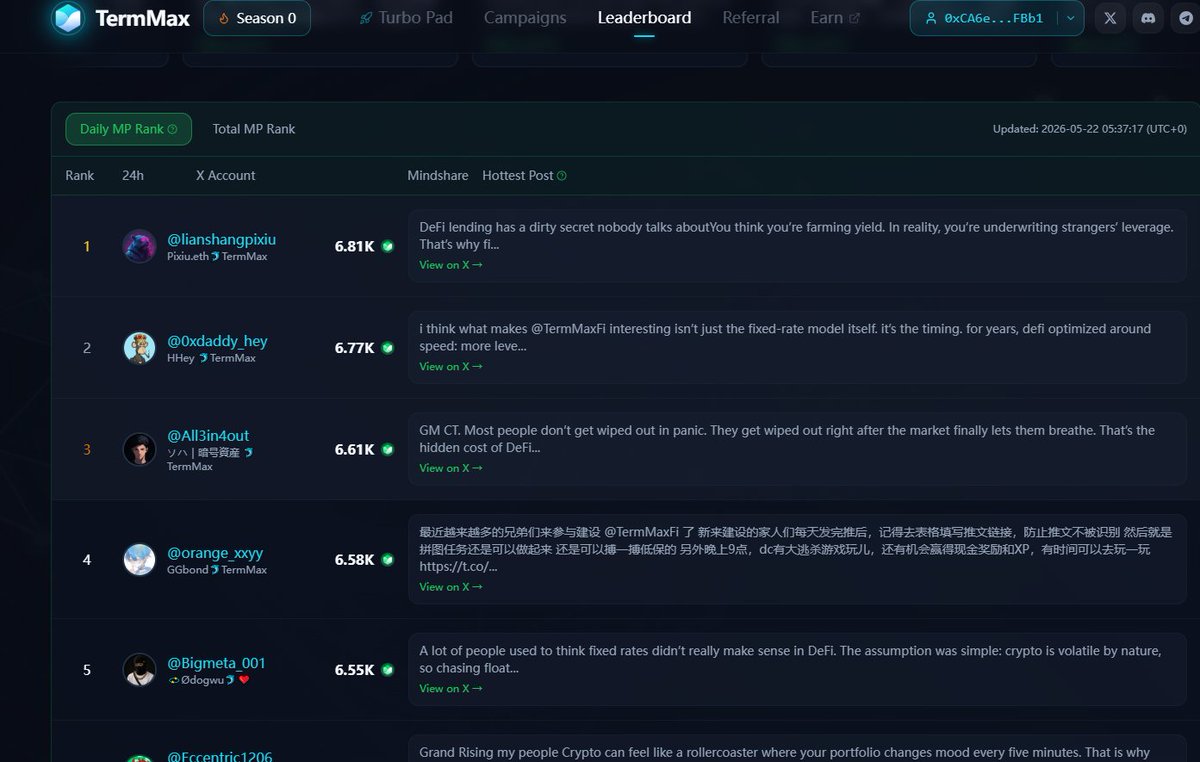Switch to Total MP Rank tab
This screenshot has width=1200, height=762.
pos(254,129)
